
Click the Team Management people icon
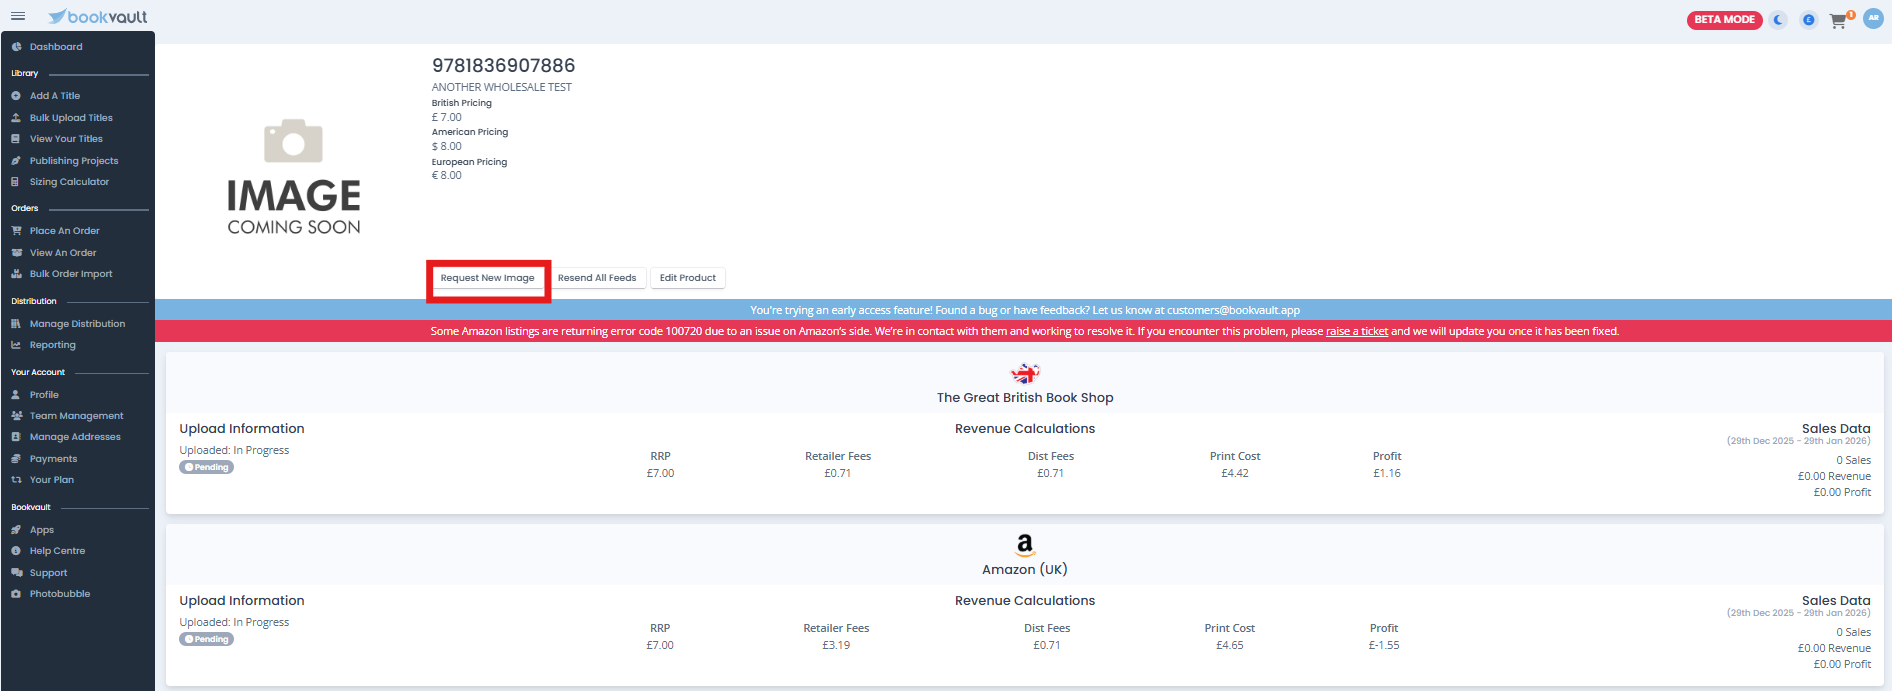pos(16,416)
